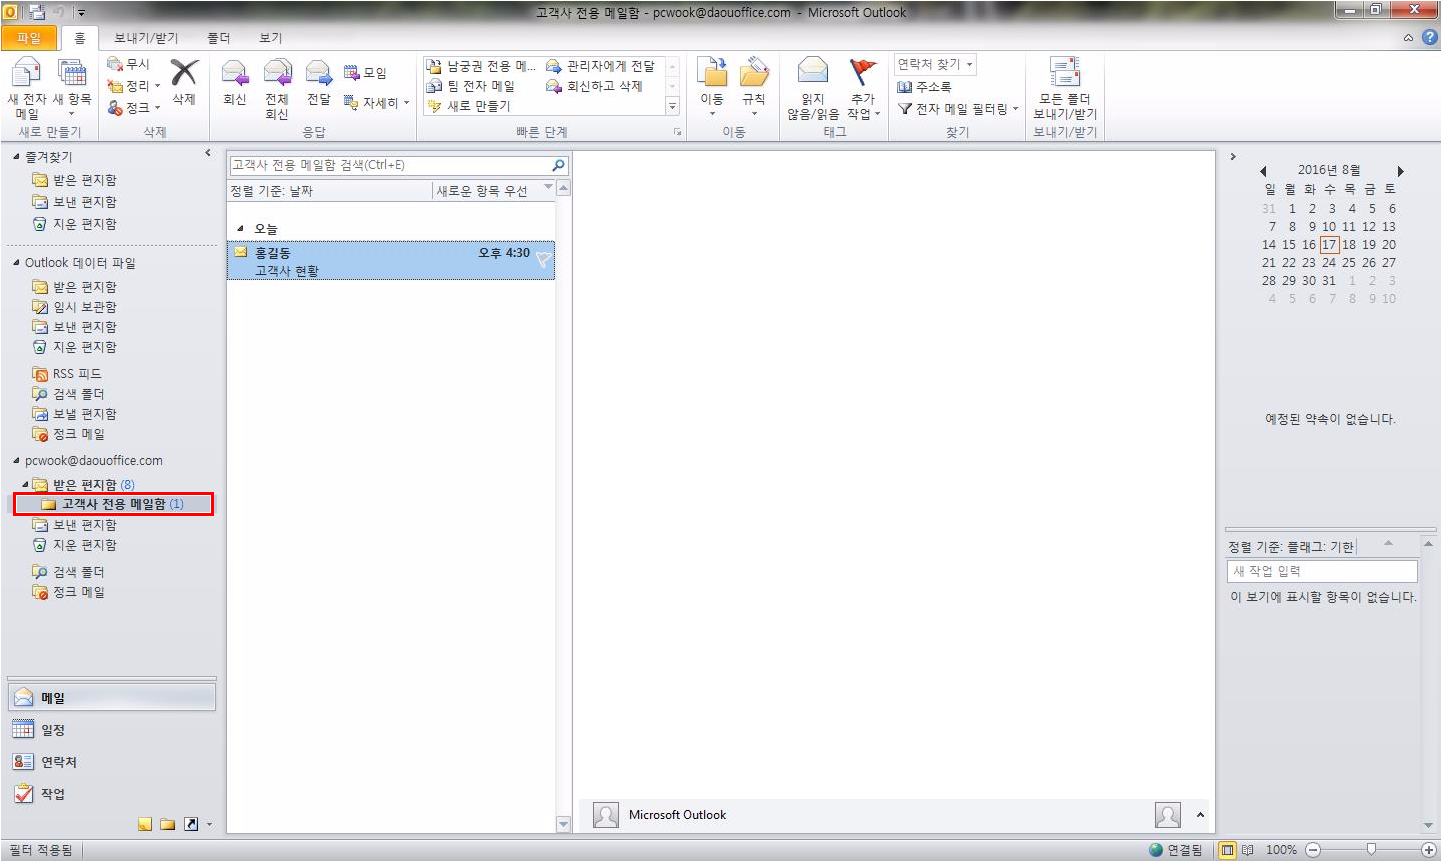1442x862 pixels.
Task: Minimize the ribbon with the caret button
Action: pos(1408,38)
